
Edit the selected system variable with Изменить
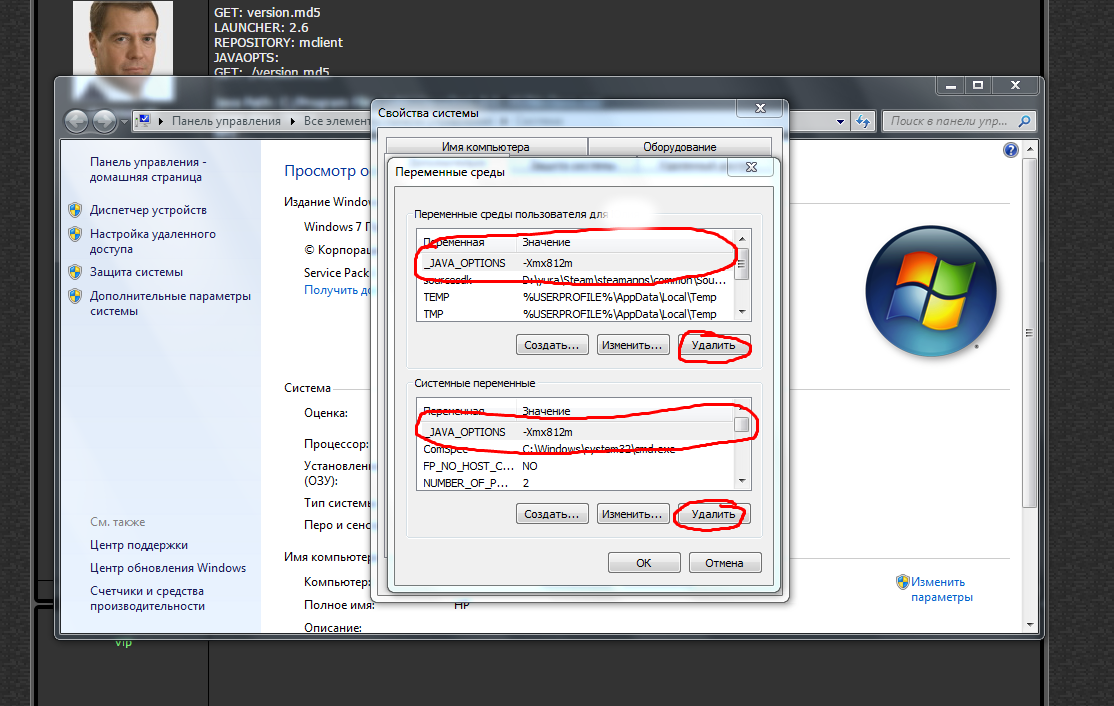pos(632,514)
